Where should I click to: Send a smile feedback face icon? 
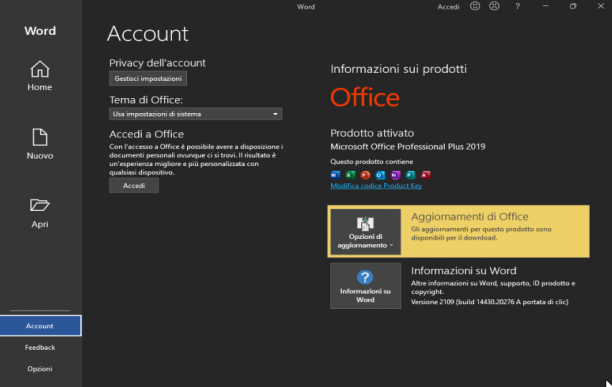point(475,6)
